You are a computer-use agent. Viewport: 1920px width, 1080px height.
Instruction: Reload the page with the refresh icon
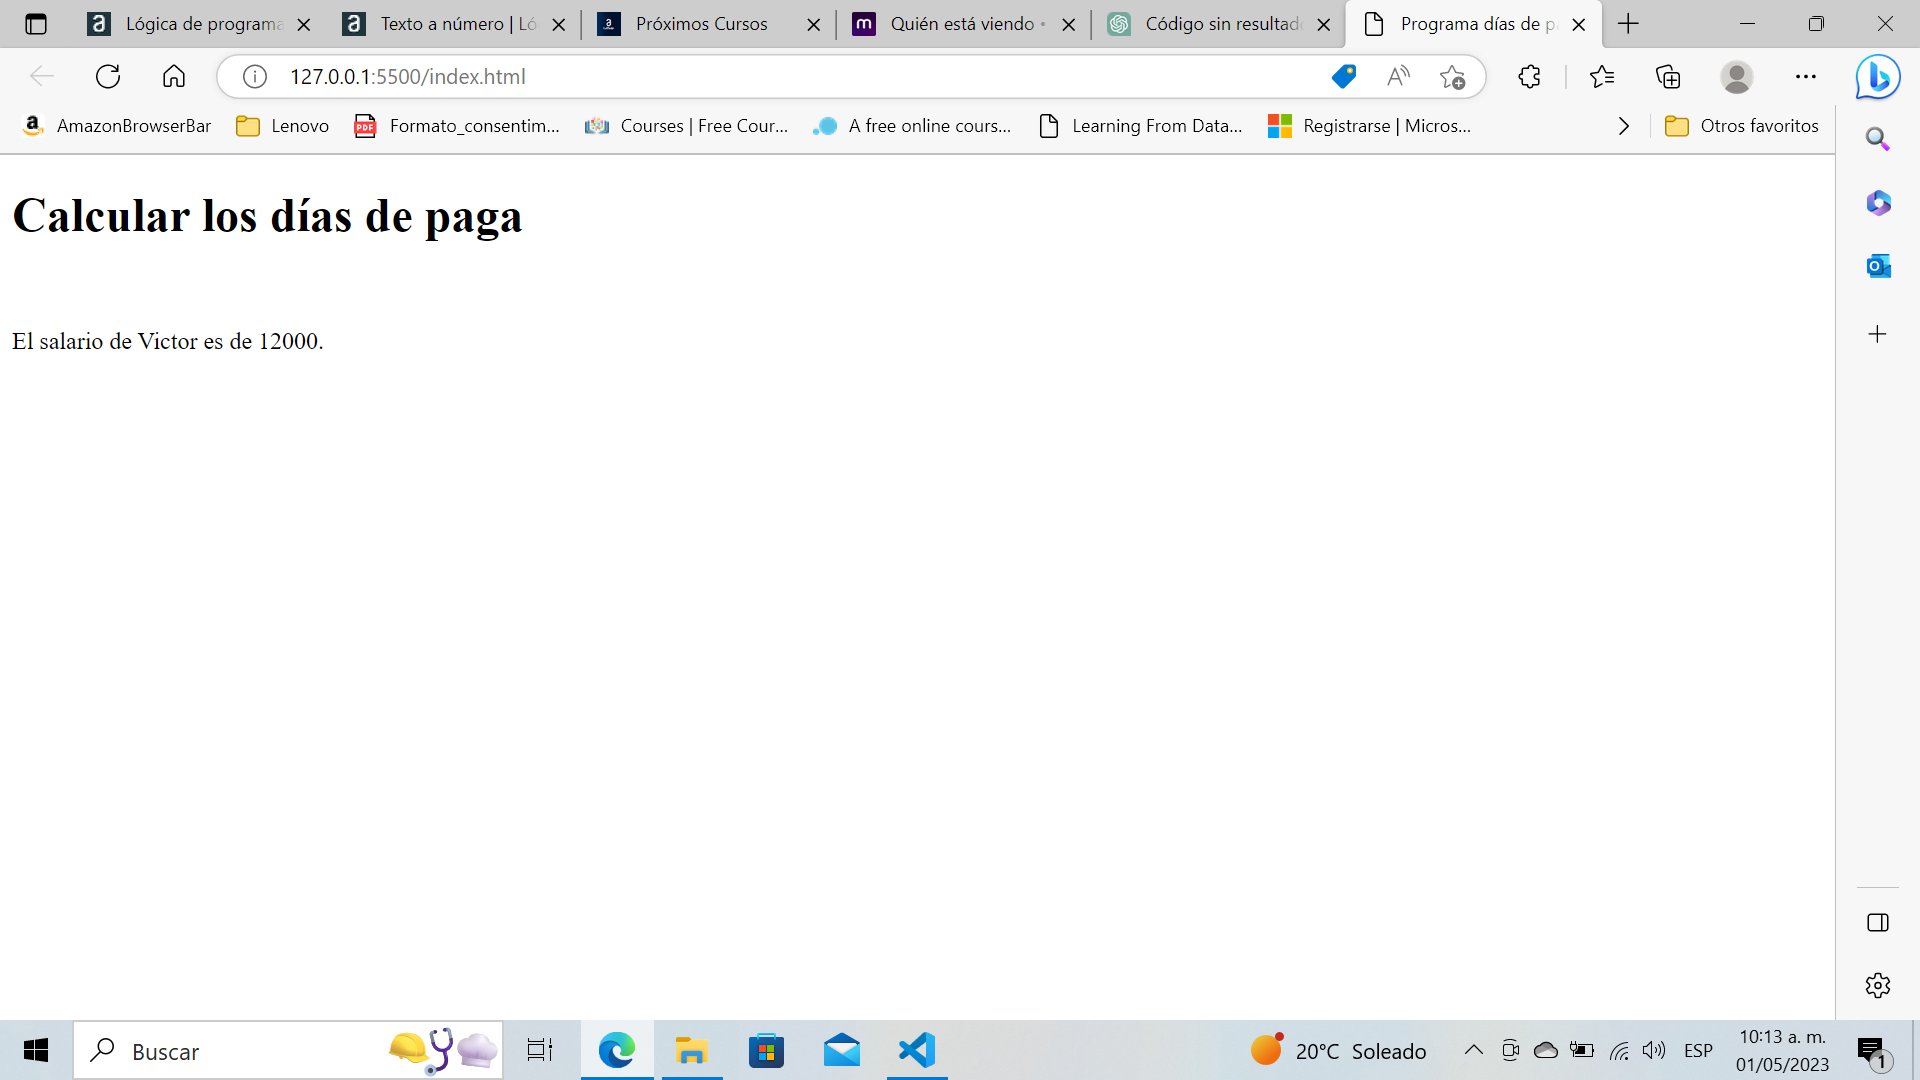[x=108, y=76]
